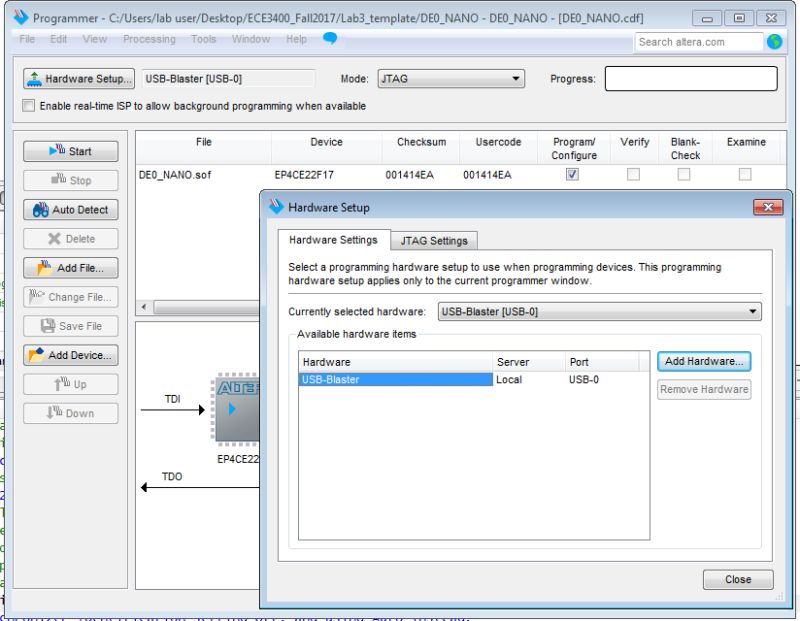
Task: Select USB-Blaster in available hardware list
Action: 395,379
